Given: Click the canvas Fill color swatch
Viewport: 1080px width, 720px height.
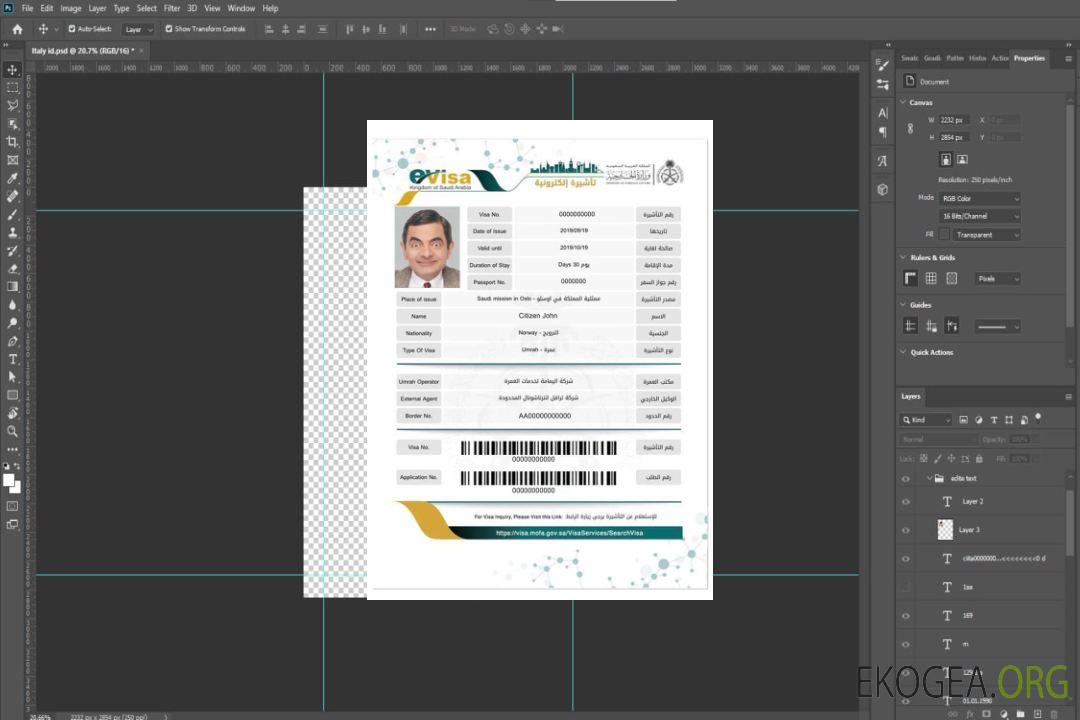Looking at the screenshot, I should coord(945,235).
